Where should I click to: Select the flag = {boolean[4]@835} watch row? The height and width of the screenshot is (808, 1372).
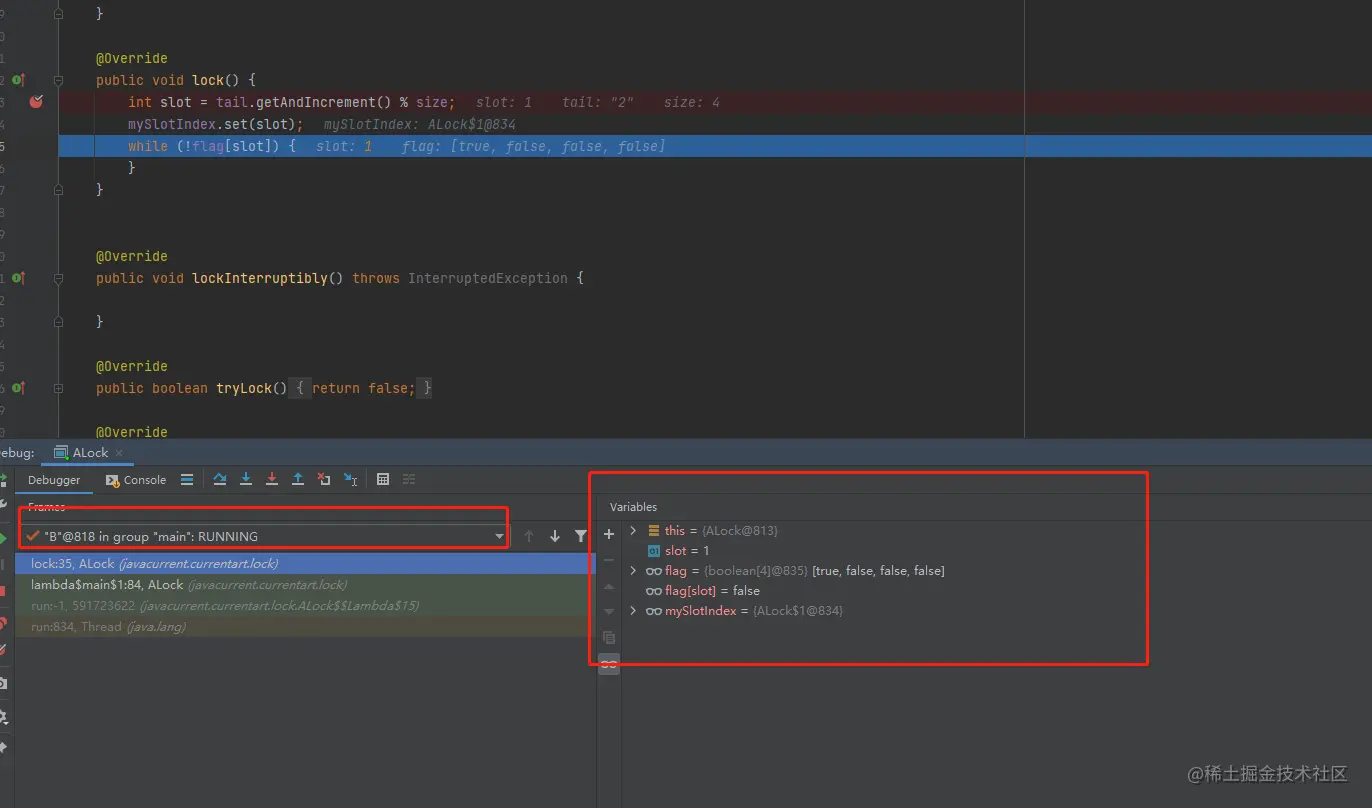coord(794,571)
